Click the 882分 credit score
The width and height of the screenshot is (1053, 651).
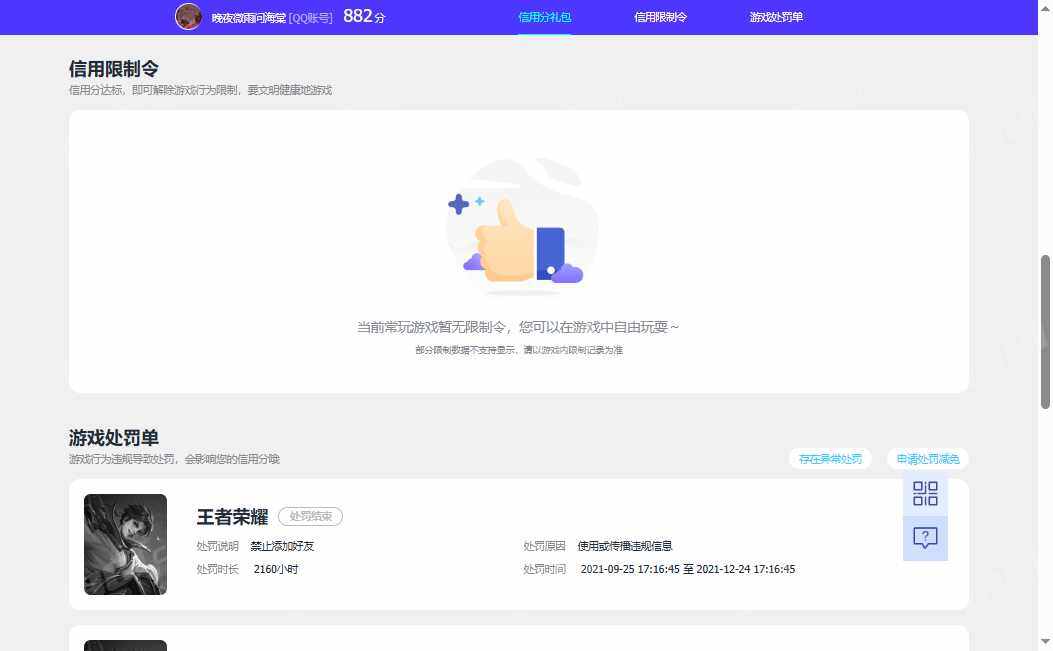coord(364,16)
